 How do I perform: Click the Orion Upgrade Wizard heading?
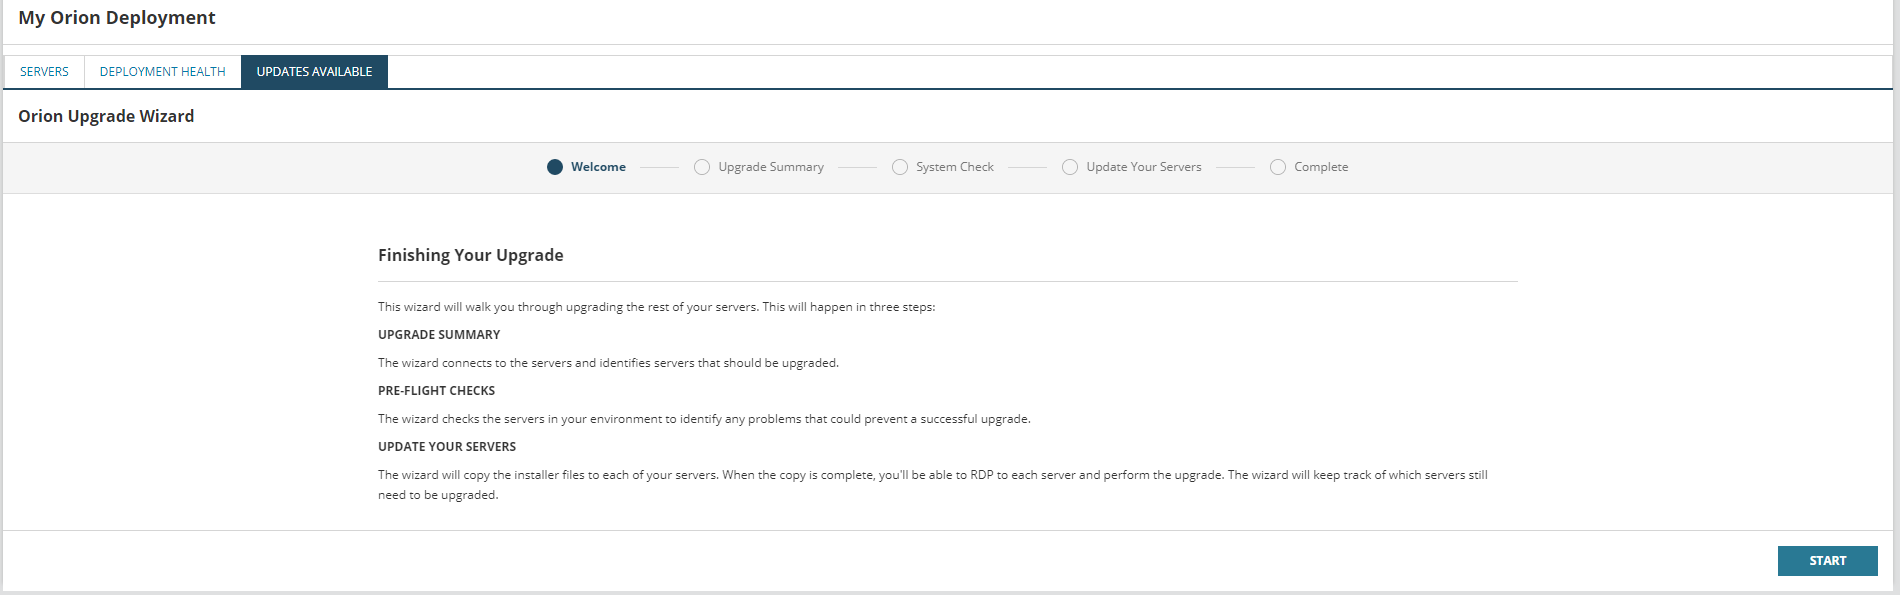click(106, 116)
